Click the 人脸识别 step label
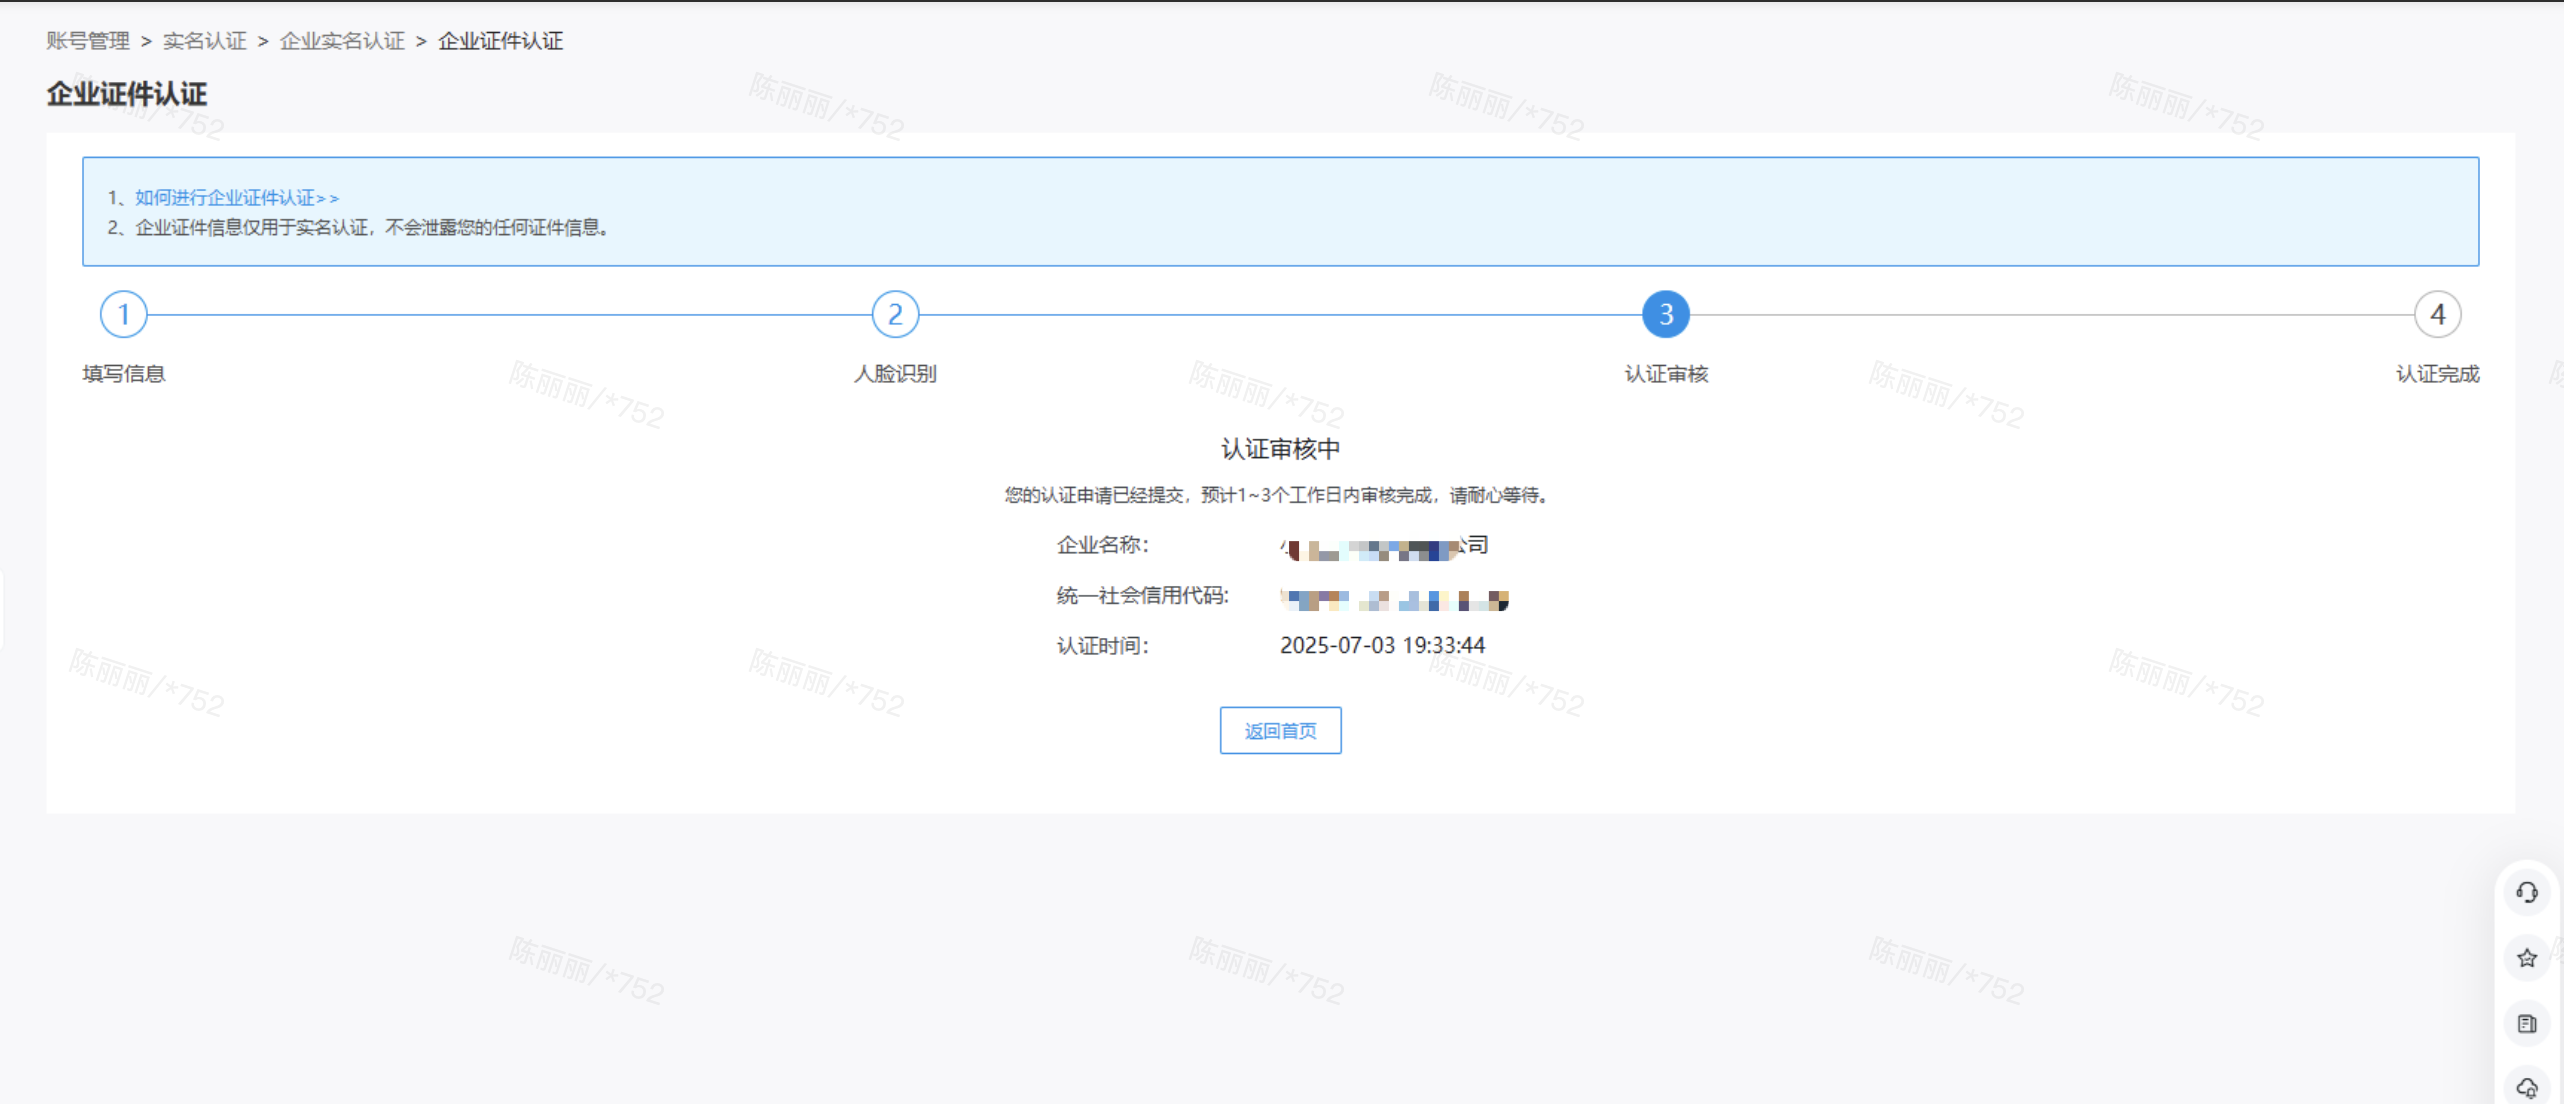This screenshot has width=2564, height=1104. (895, 374)
